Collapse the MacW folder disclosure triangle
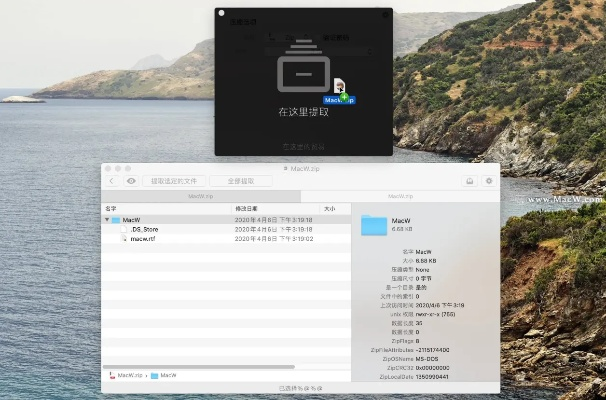The image size is (606, 400). [x=107, y=219]
